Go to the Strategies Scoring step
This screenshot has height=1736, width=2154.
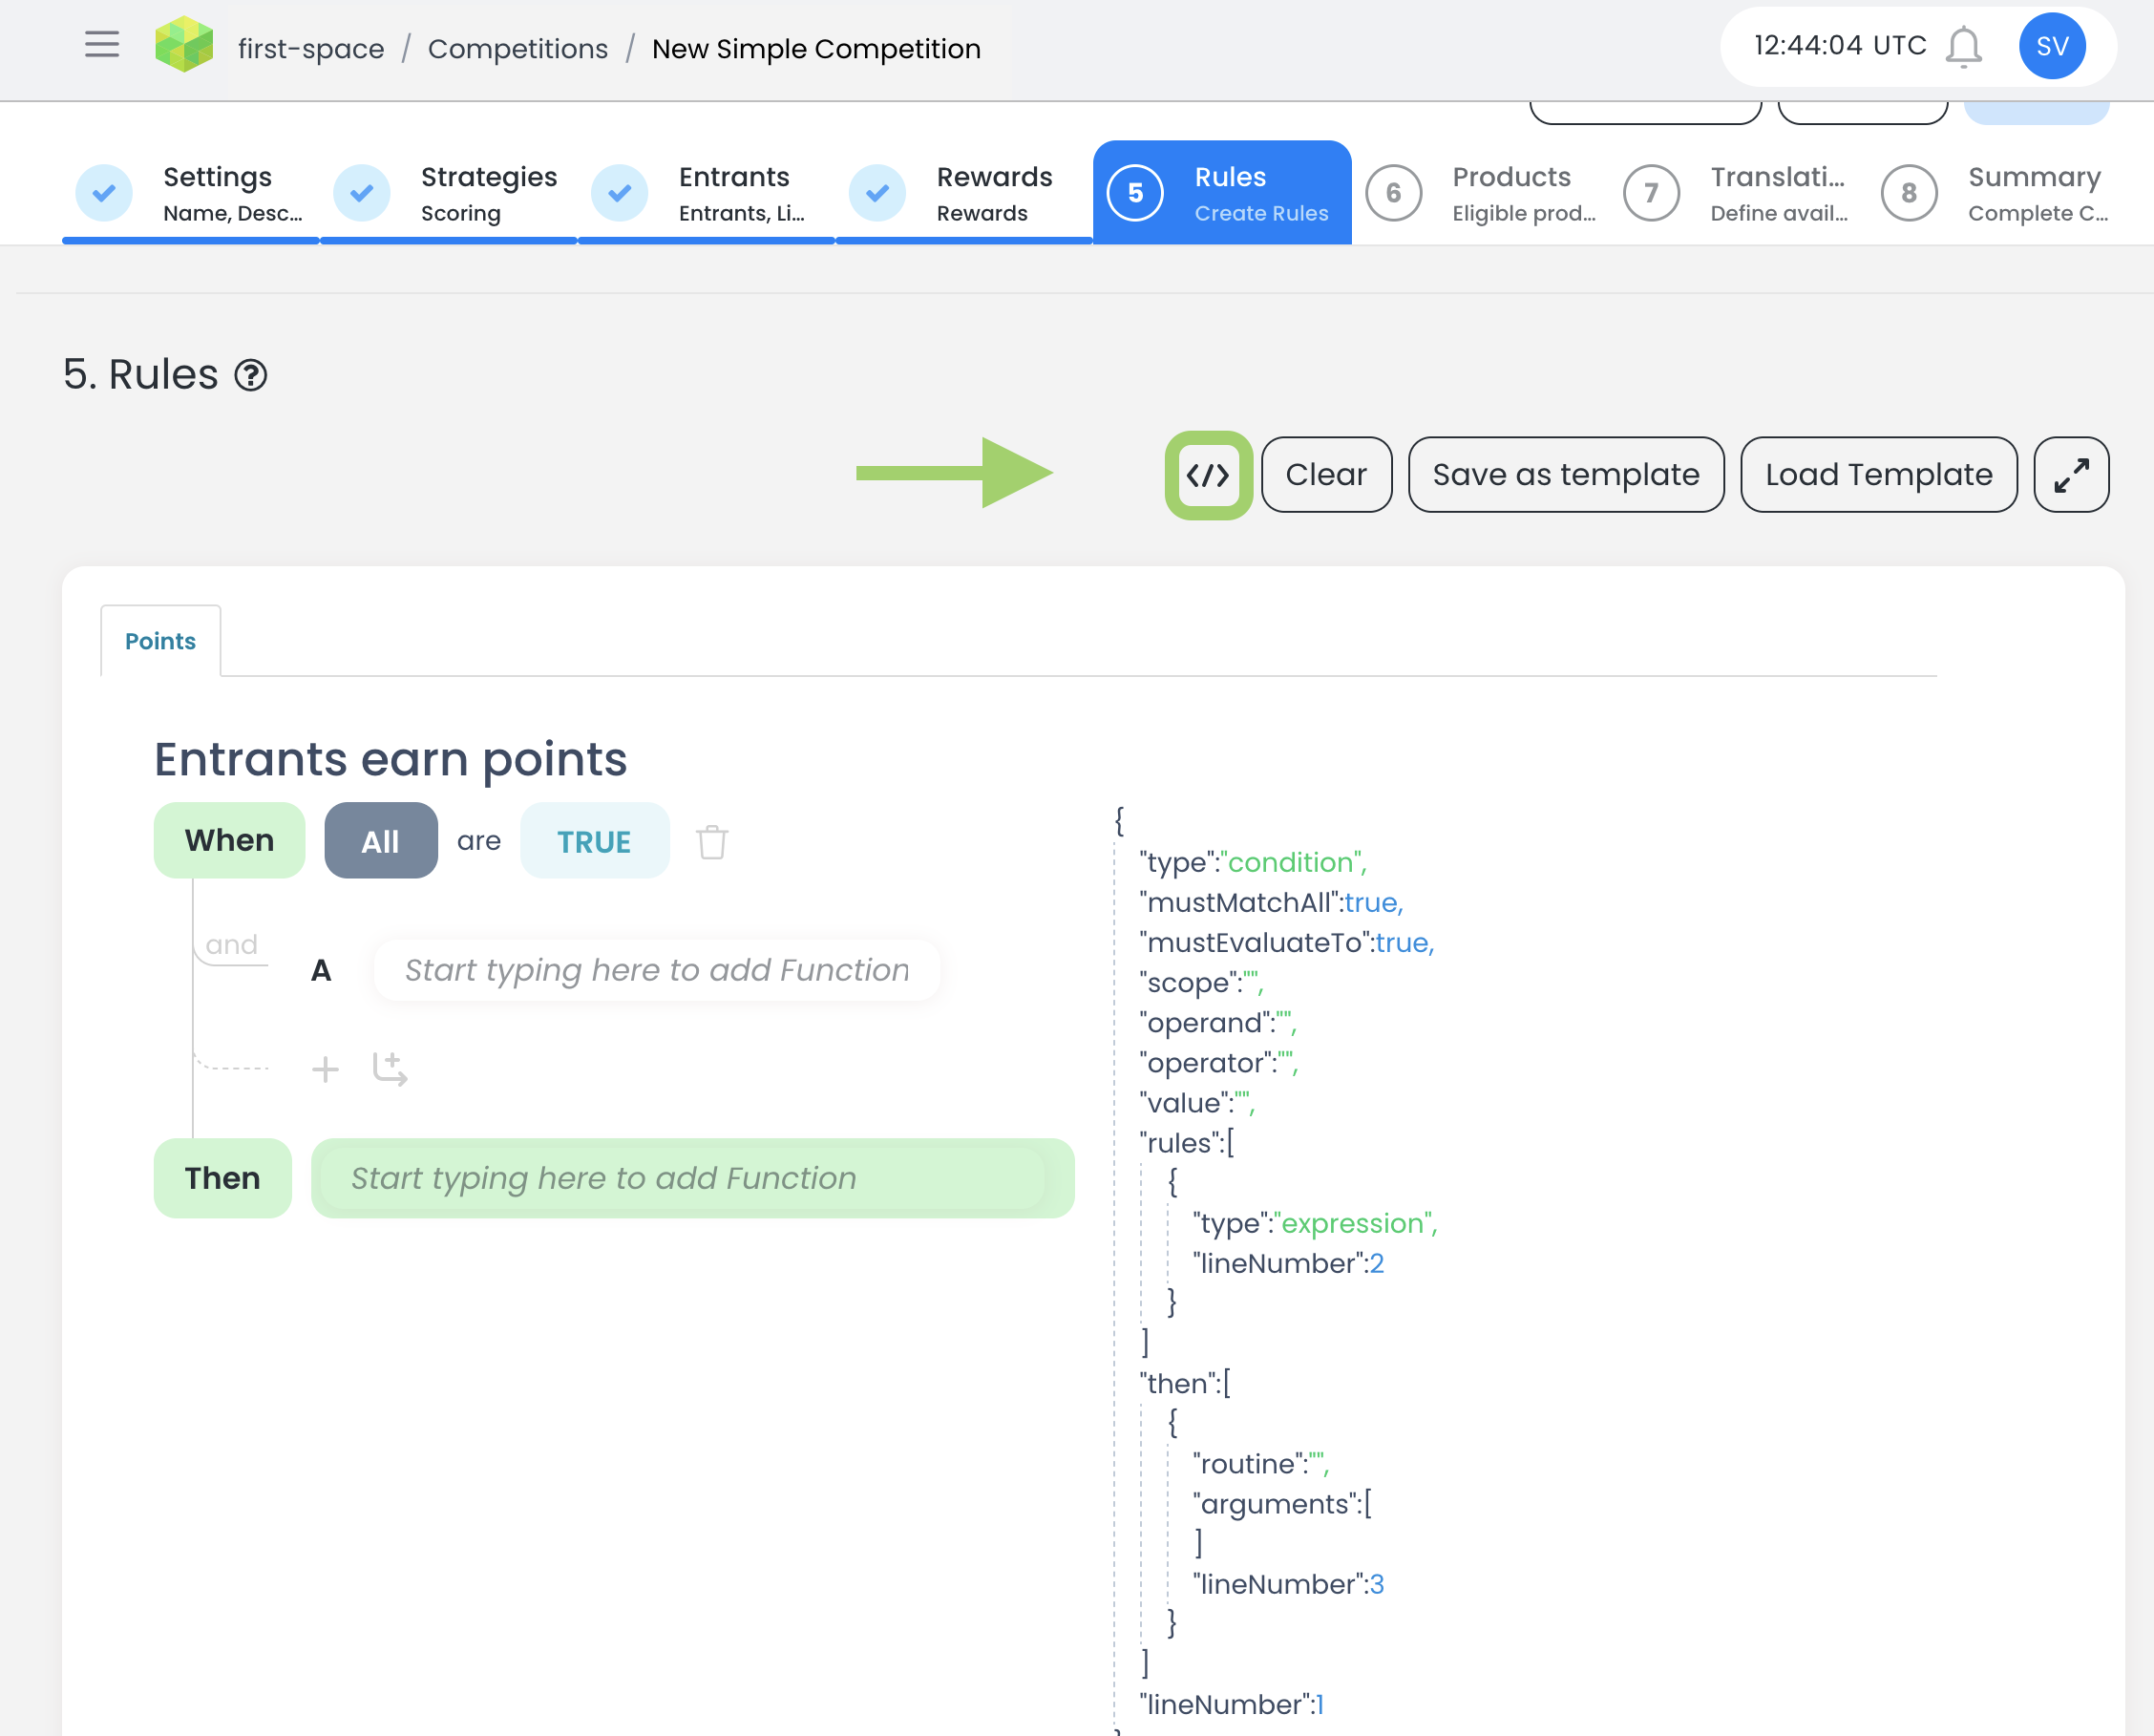click(x=449, y=193)
